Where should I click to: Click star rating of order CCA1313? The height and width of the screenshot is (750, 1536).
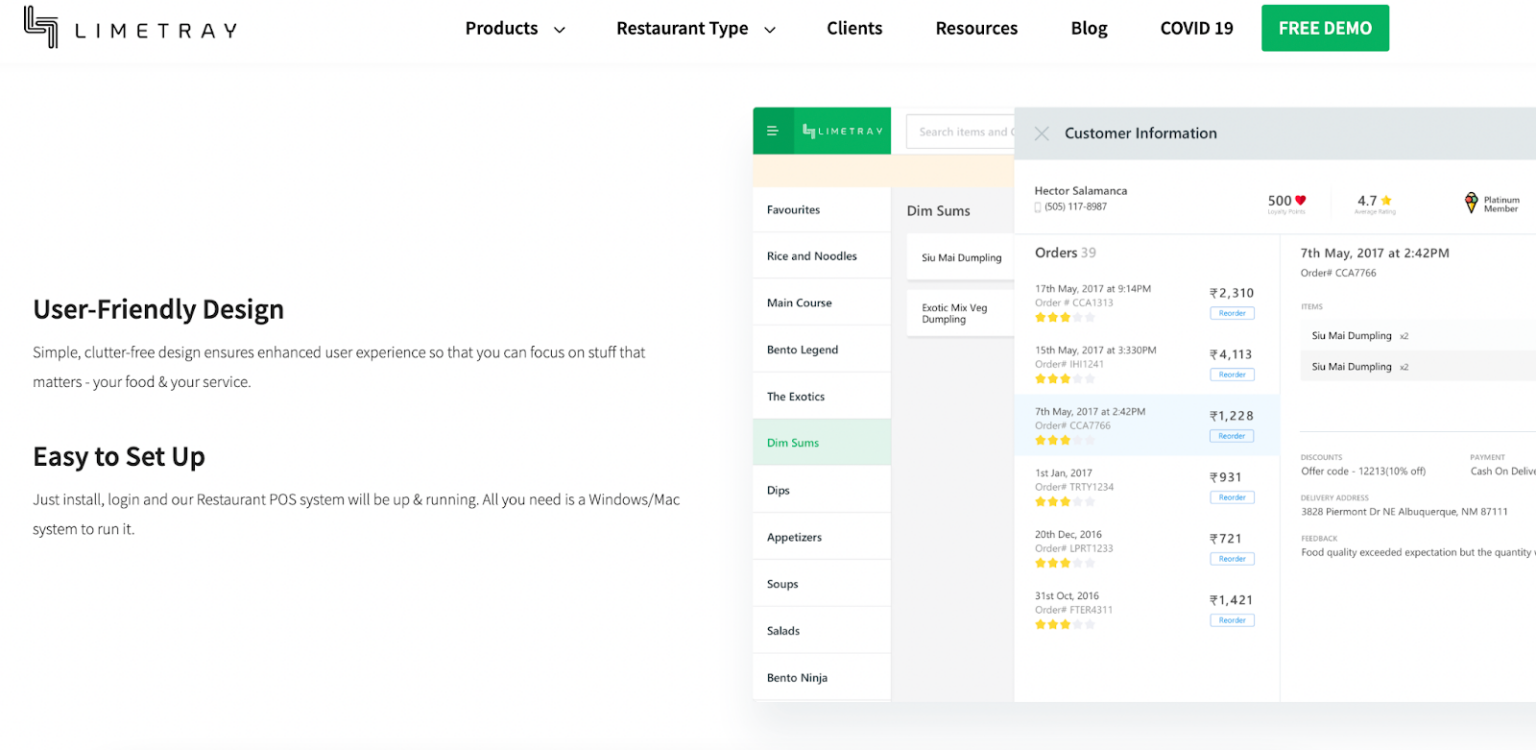(1064, 317)
